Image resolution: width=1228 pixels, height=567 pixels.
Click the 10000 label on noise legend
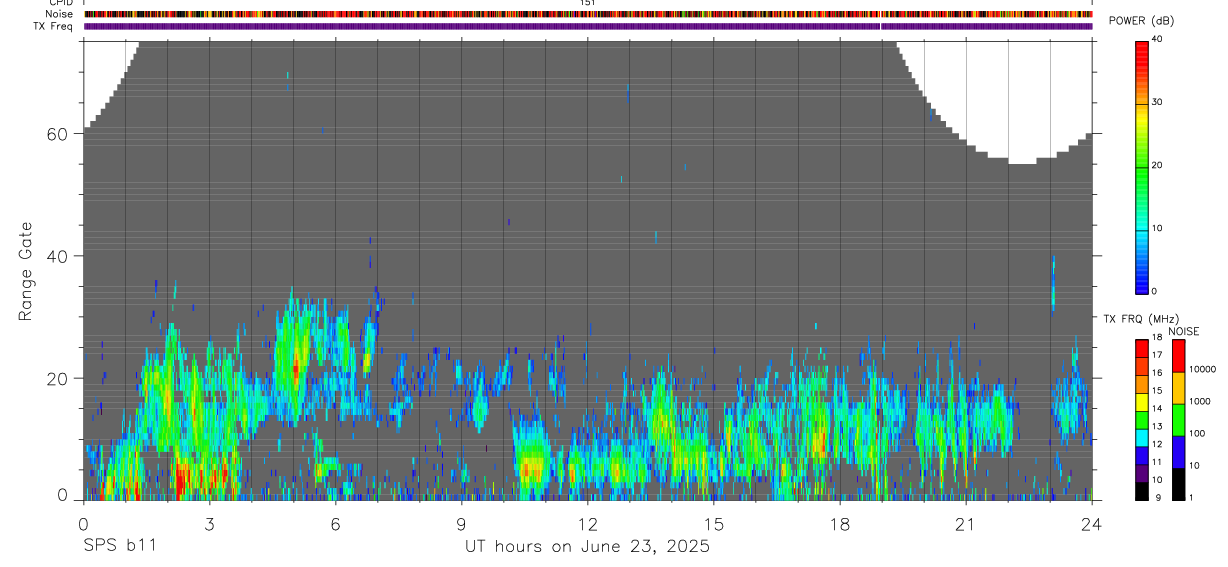point(1203,369)
